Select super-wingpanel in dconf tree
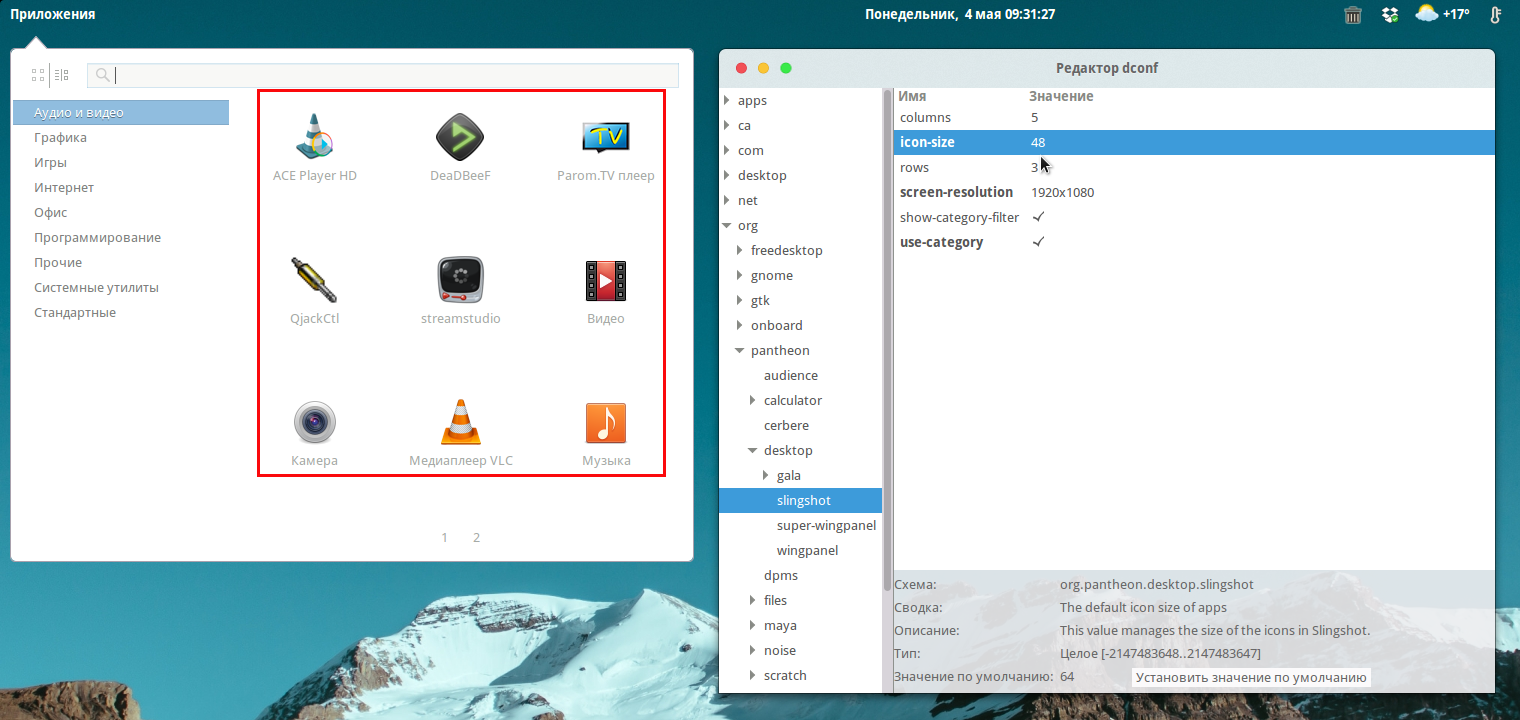The width and height of the screenshot is (1520, 720). click(826, 525)
